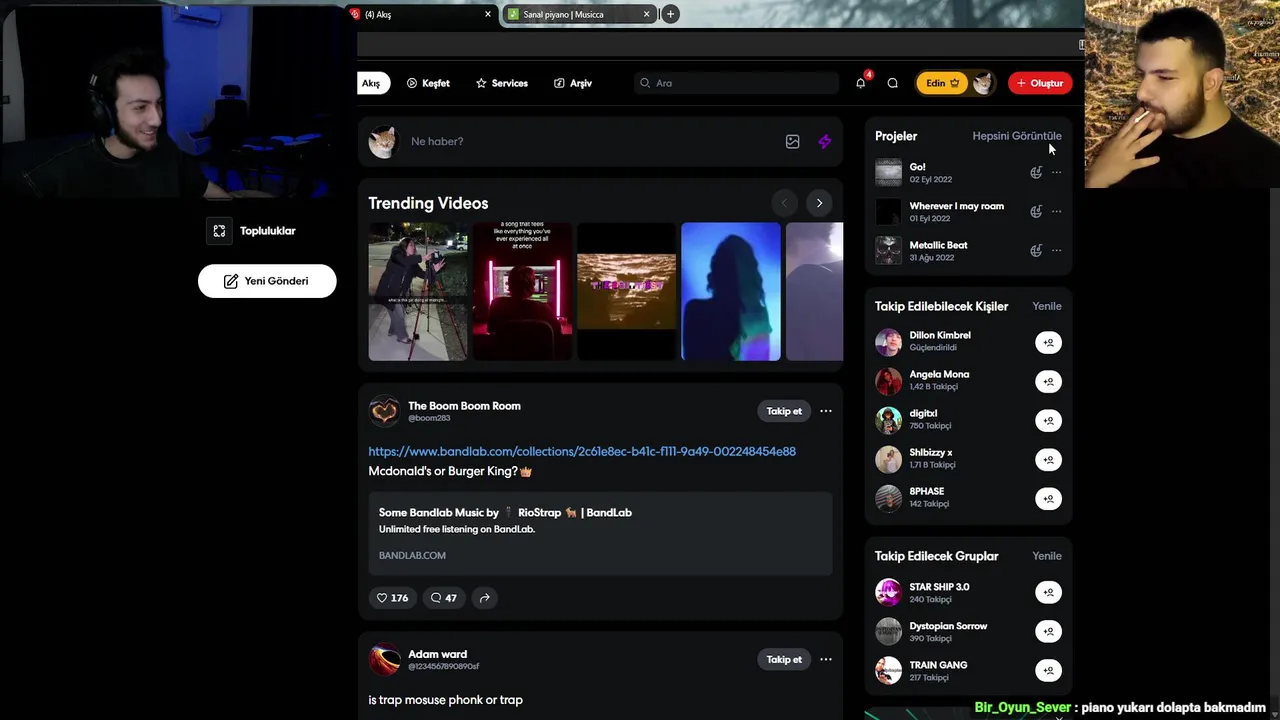
Task: Open the Services menu
Action: (x=502, y=83)
